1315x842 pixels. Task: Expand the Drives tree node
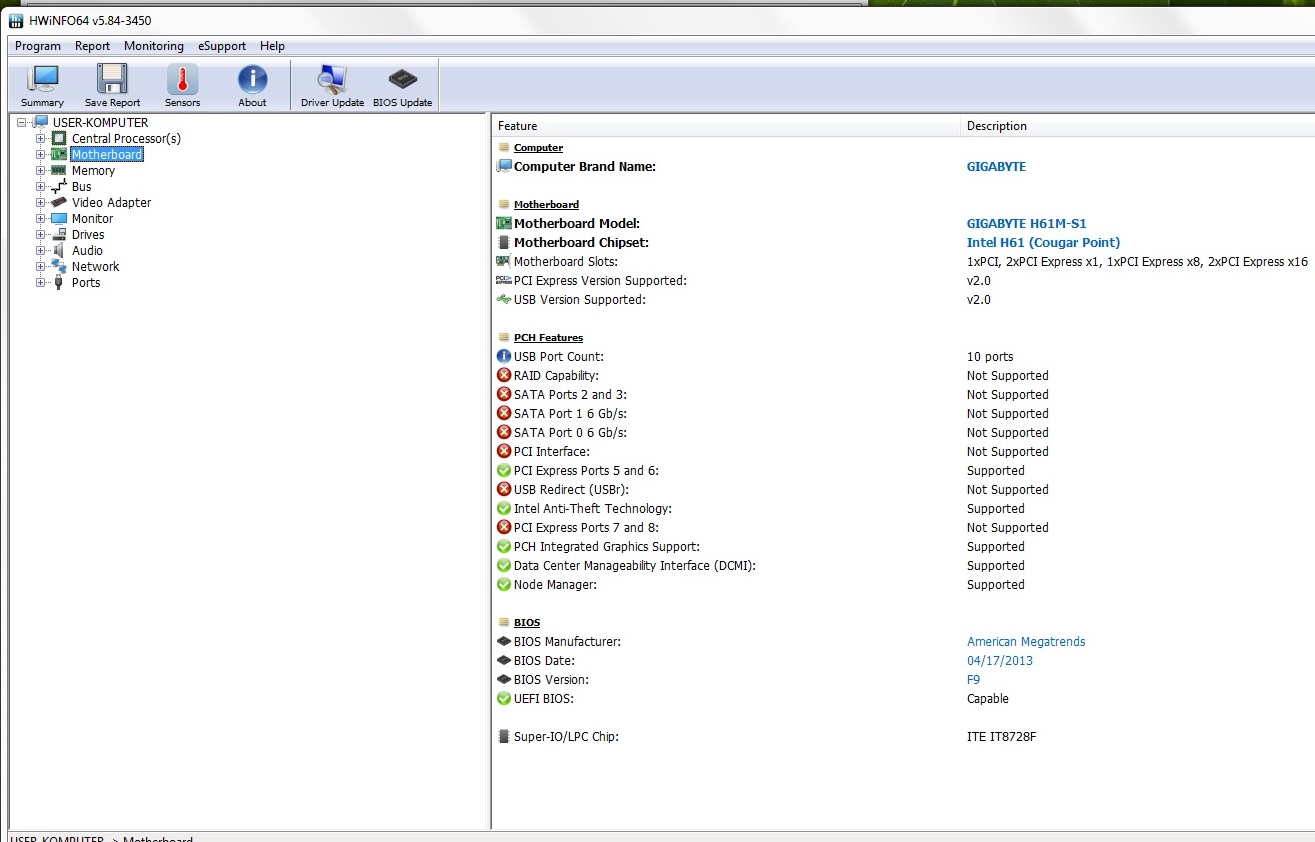tap(41, 235)
